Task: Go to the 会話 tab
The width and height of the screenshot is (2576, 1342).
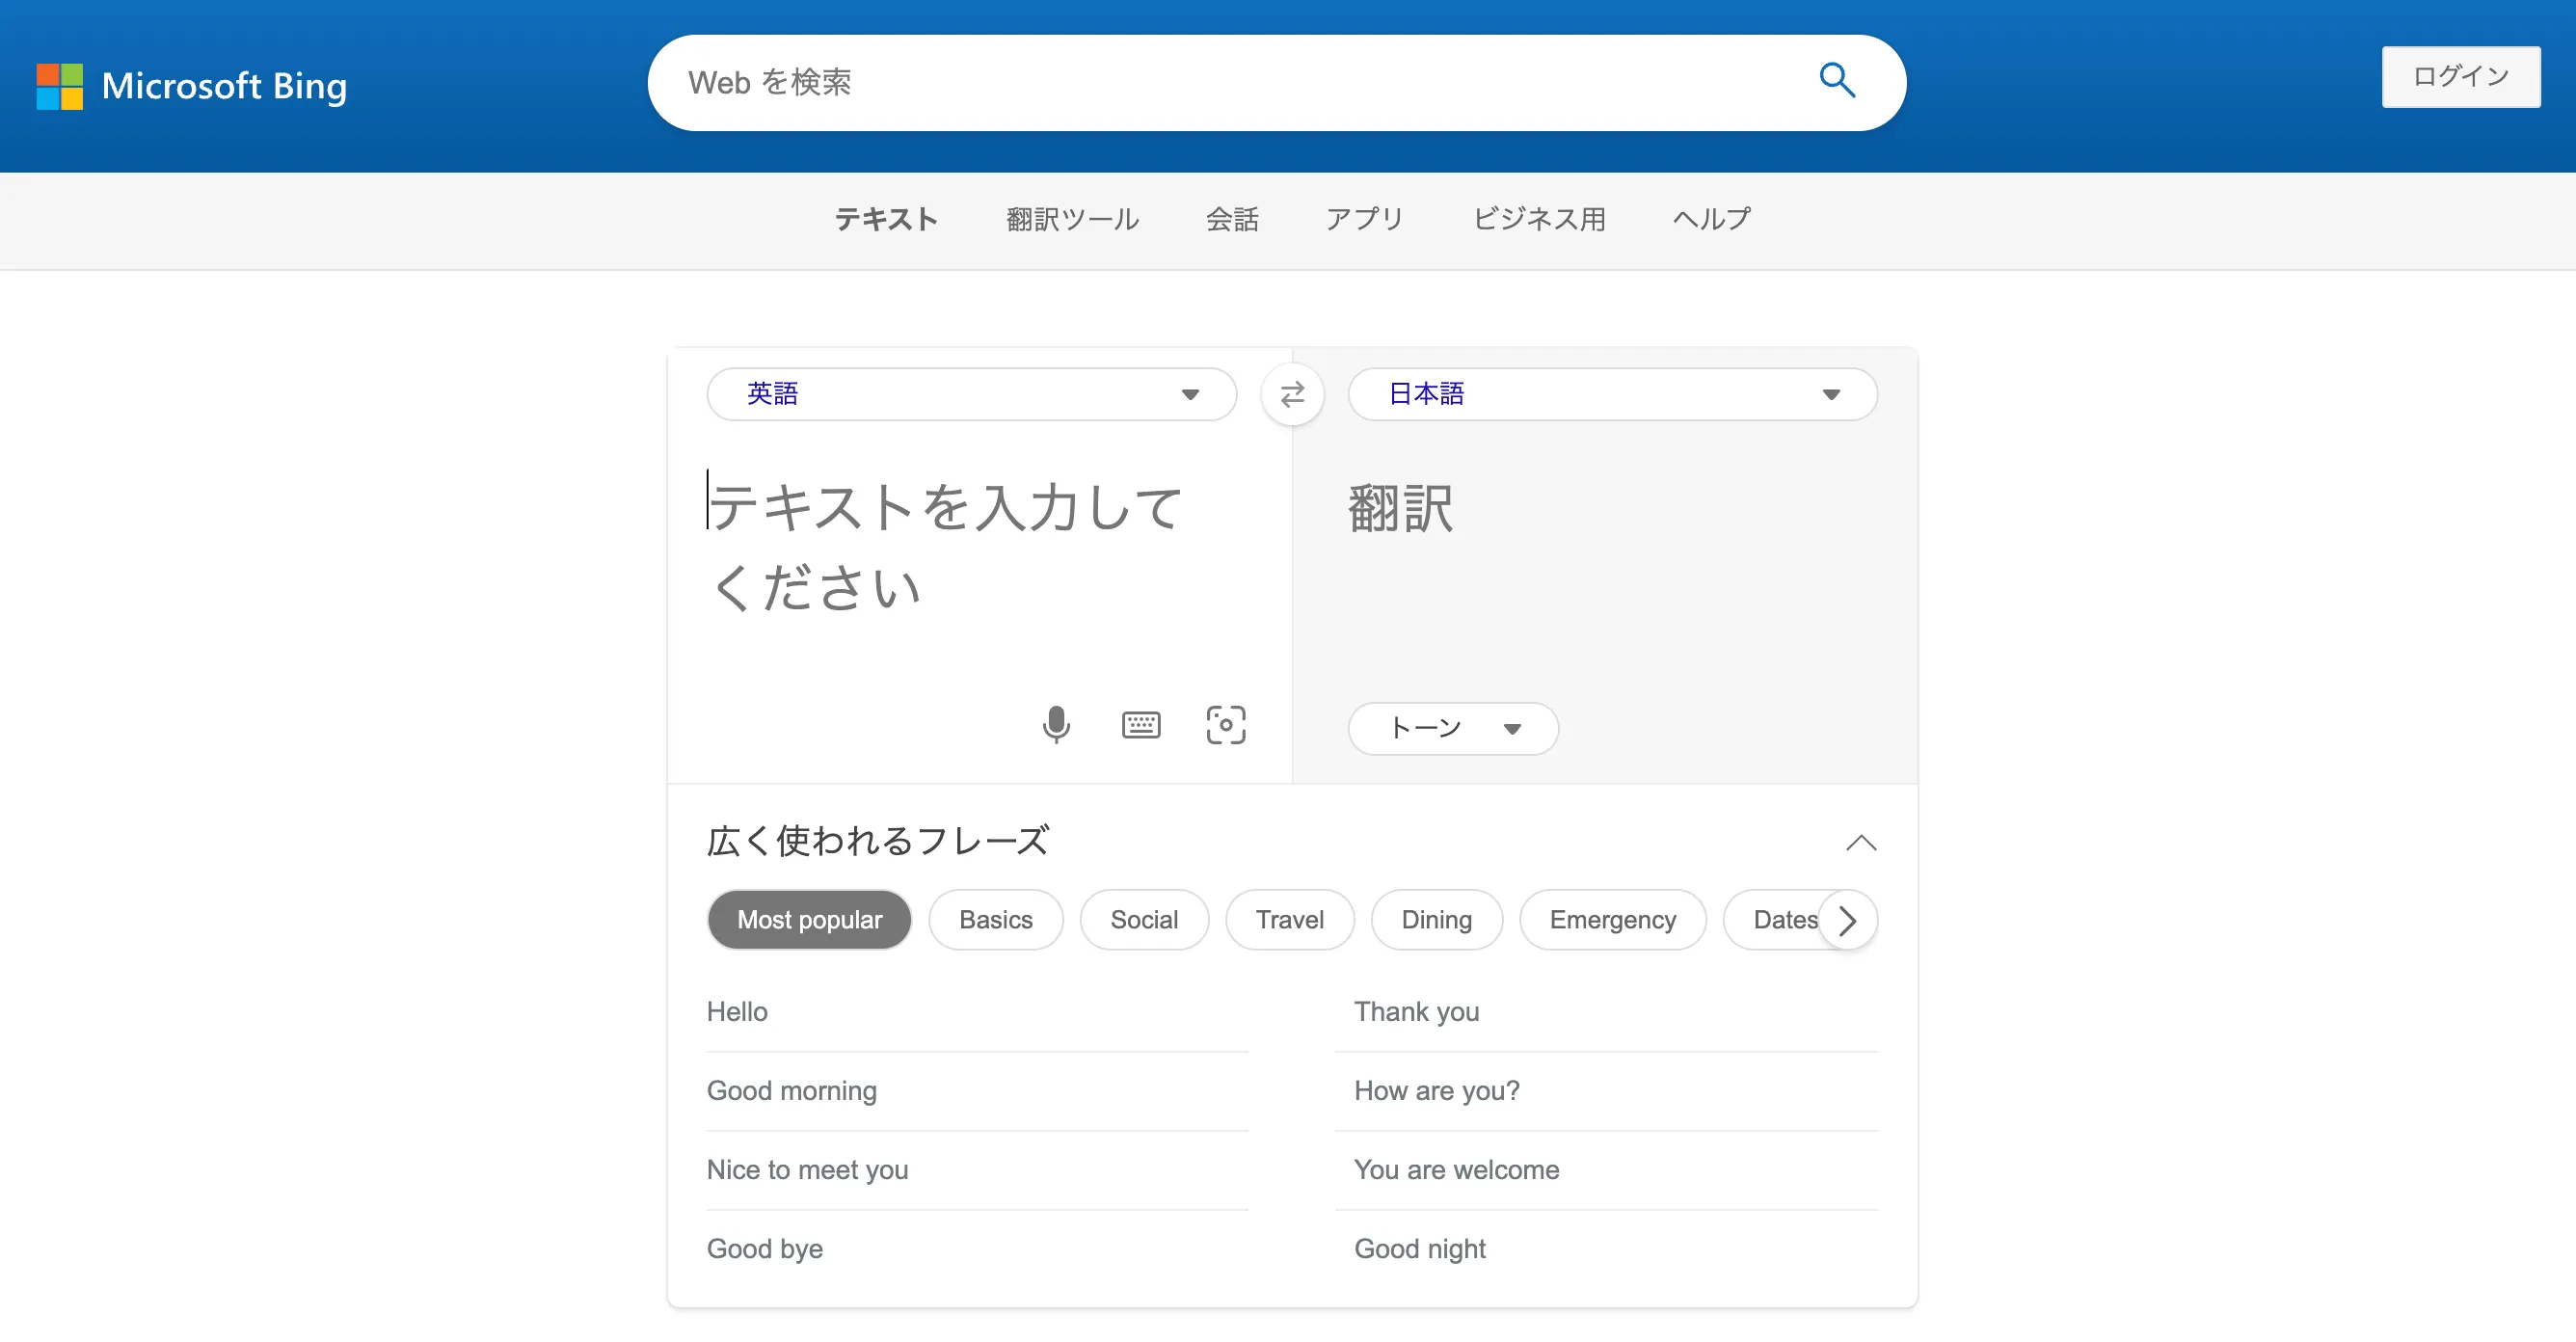Action: click(x=1232, y=219)
